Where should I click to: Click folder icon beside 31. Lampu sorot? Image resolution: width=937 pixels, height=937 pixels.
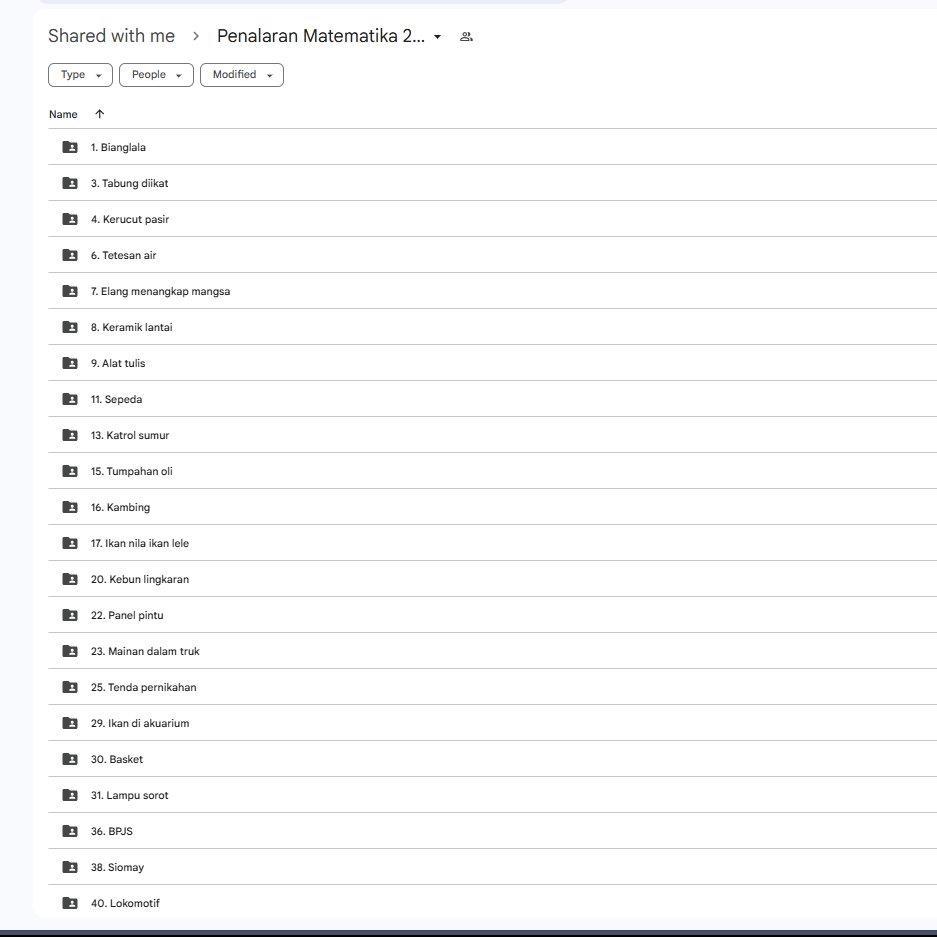pos(70,795)
